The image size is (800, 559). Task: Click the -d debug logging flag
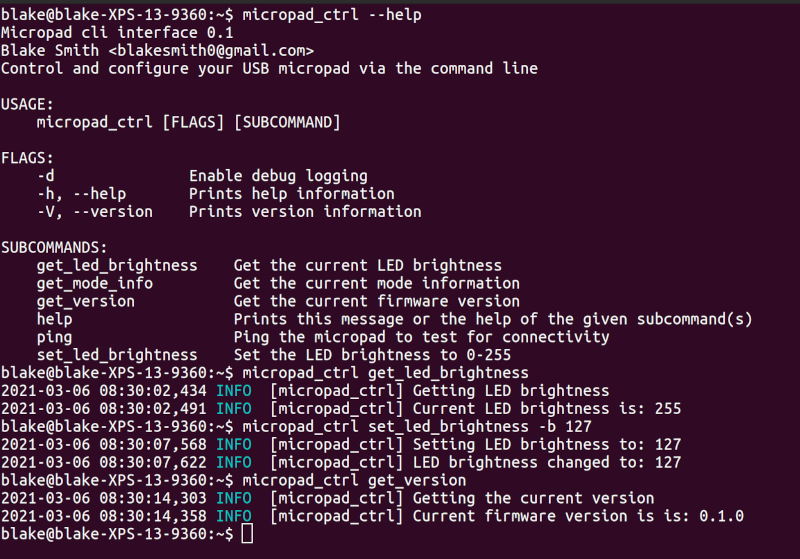point(46,176)
